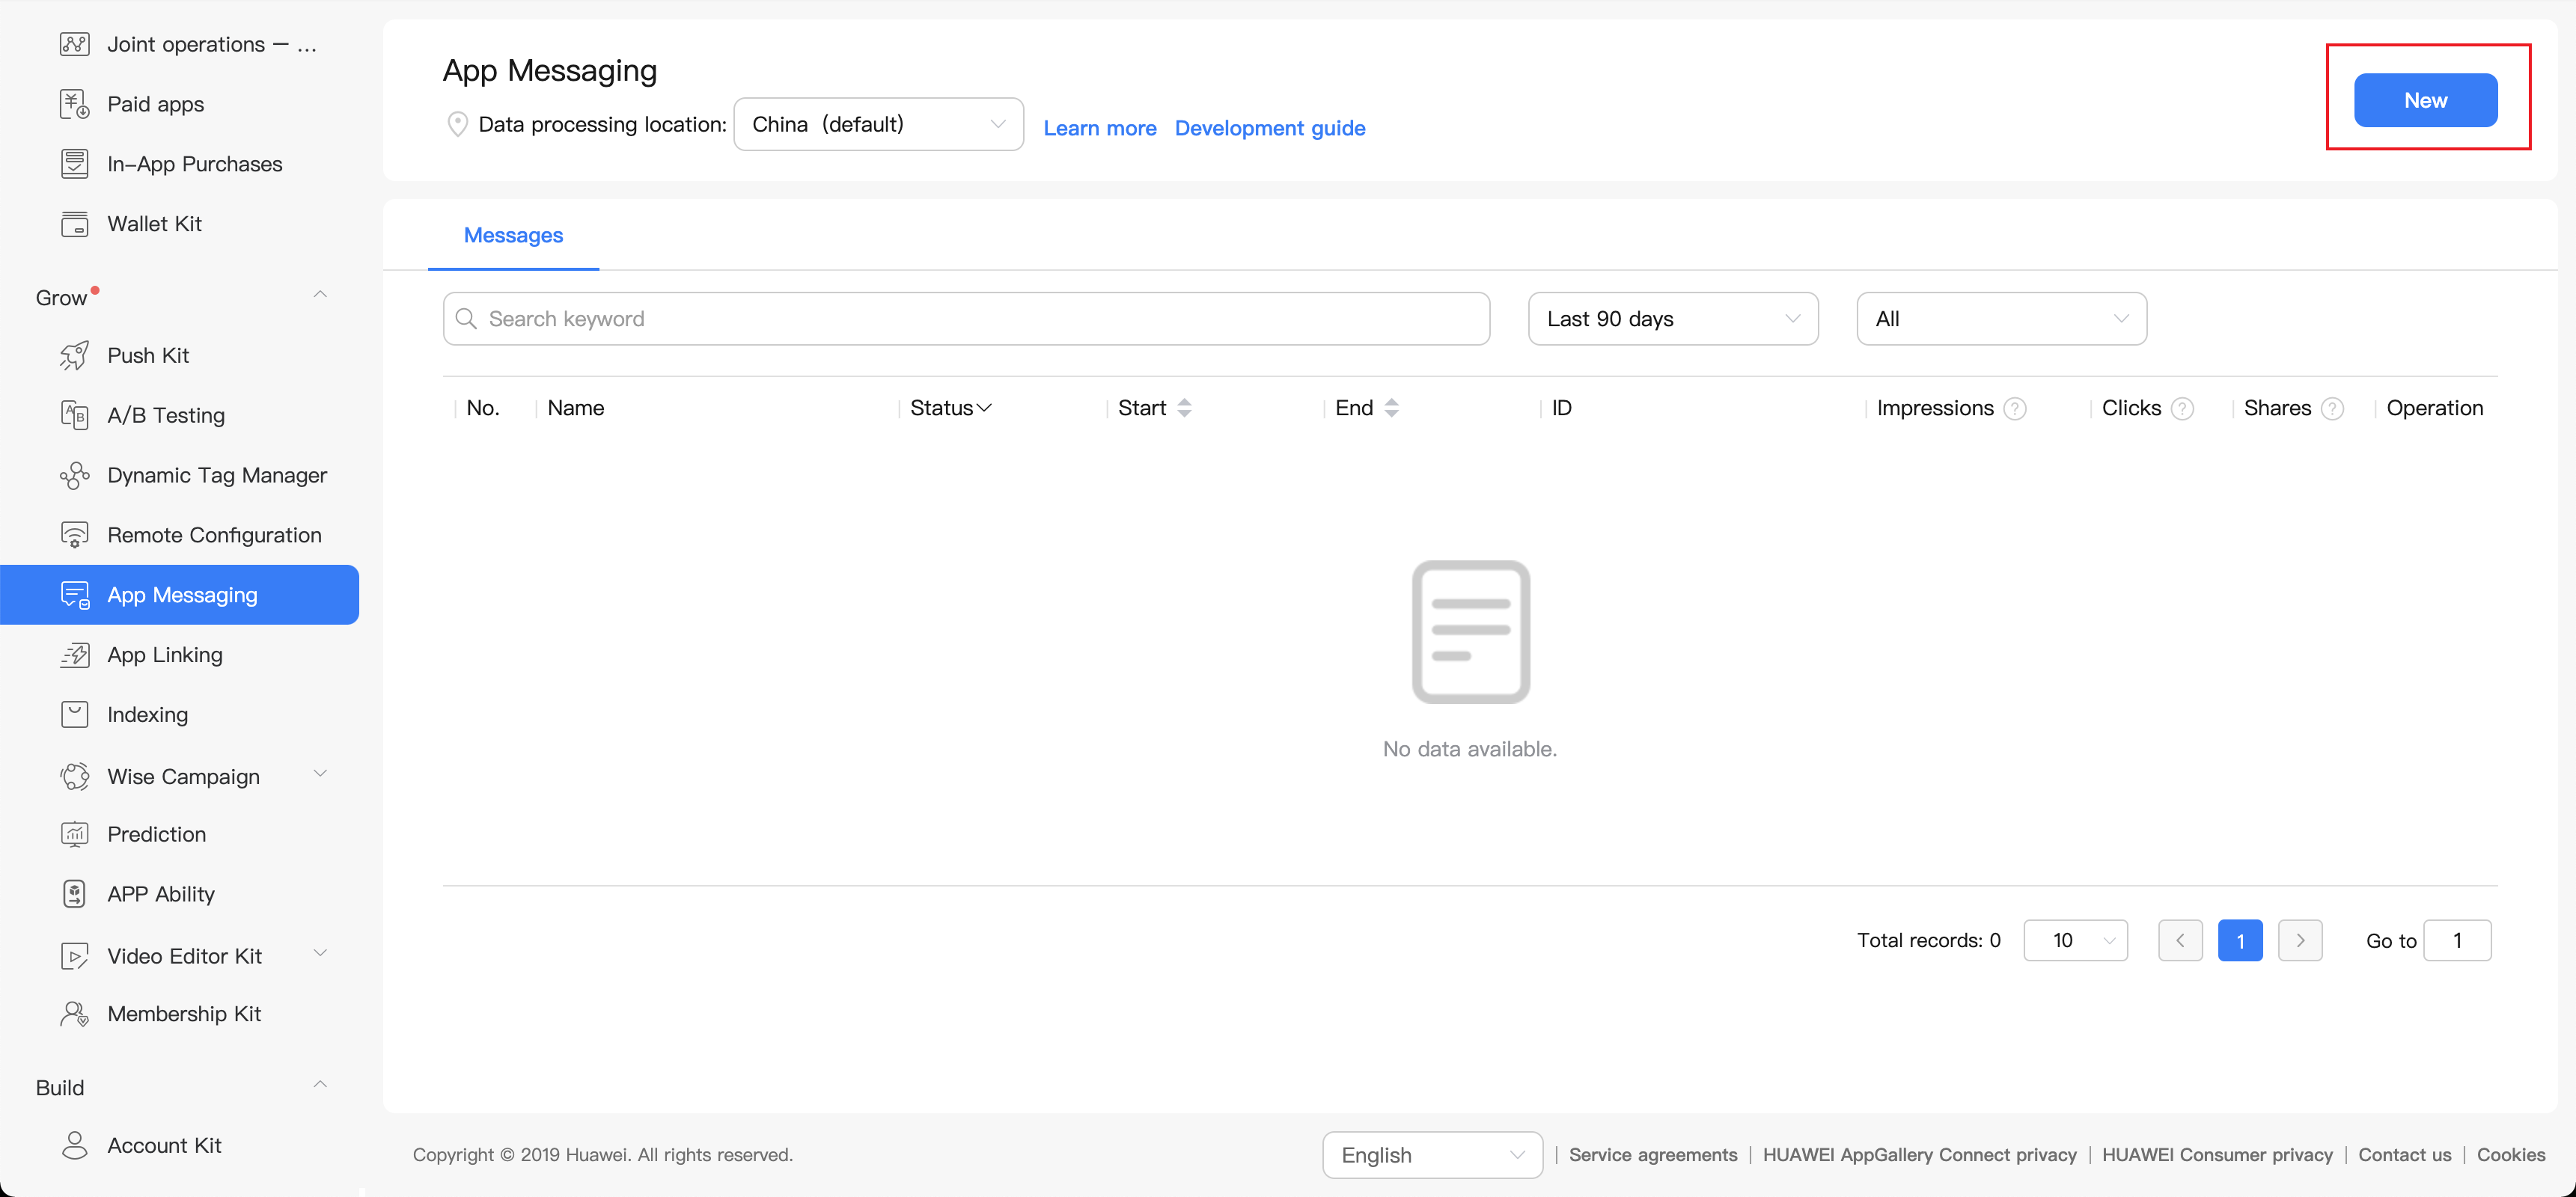Viewport: 2576px width, 1197px height.
Task: Expand the Wise Campaign submenu
Action: click(x=320, y=774)
